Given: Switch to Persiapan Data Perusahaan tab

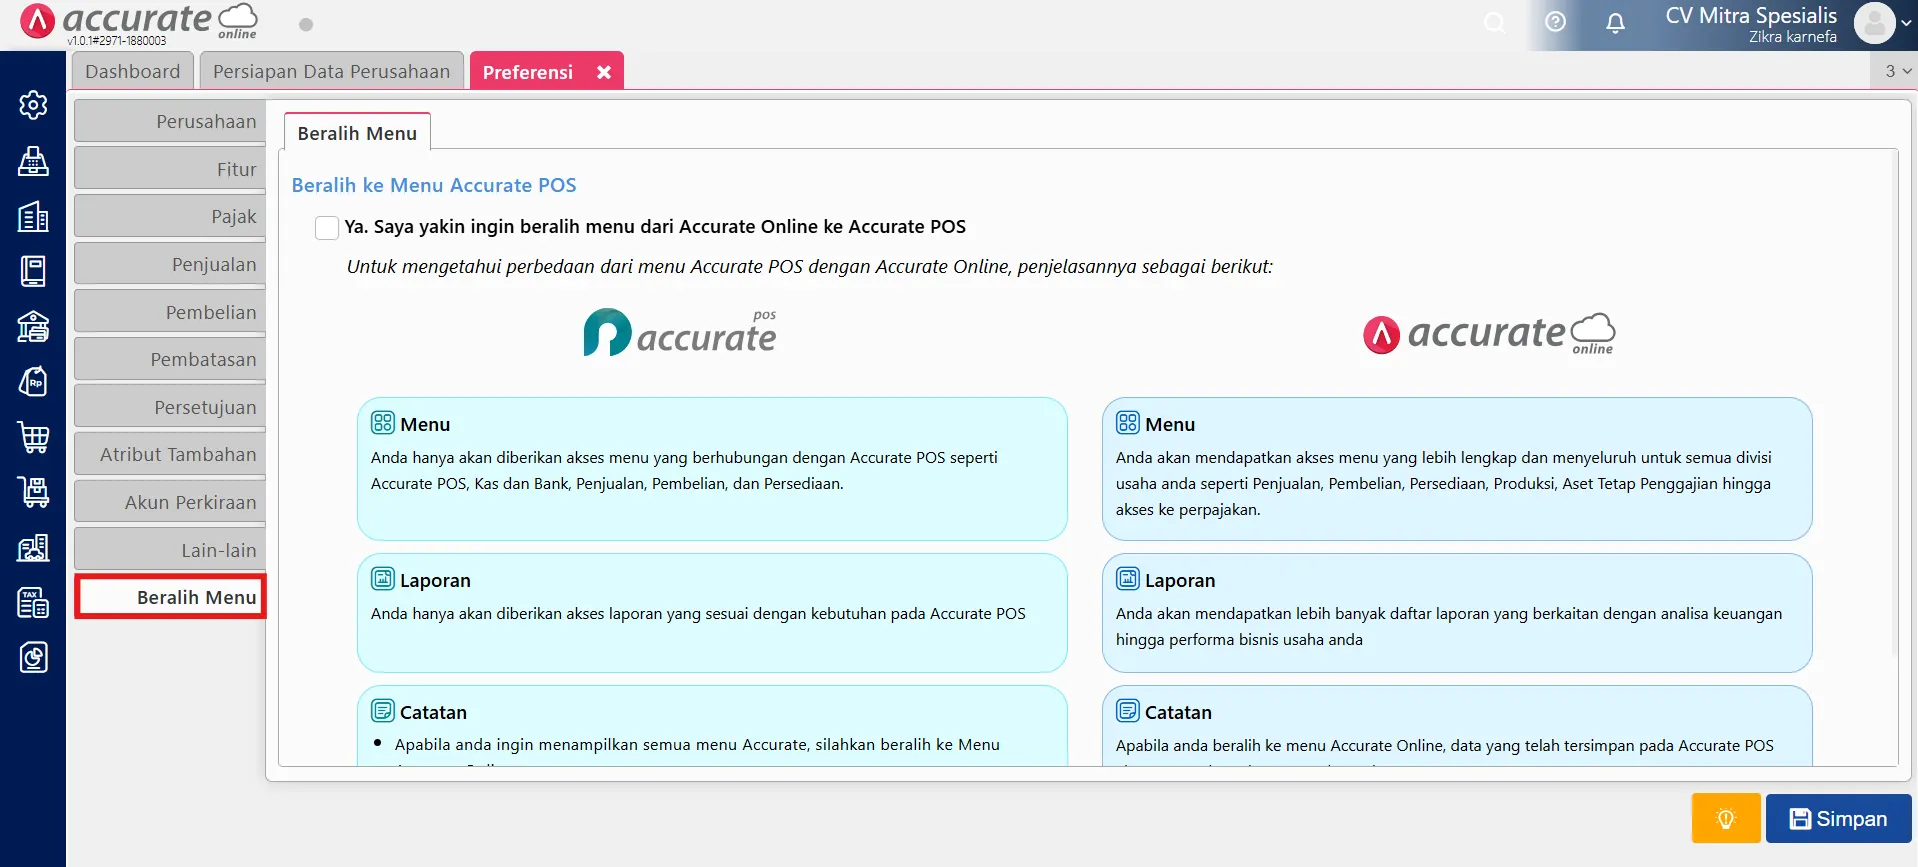Looking at the screenshot, I should point(331,72).
